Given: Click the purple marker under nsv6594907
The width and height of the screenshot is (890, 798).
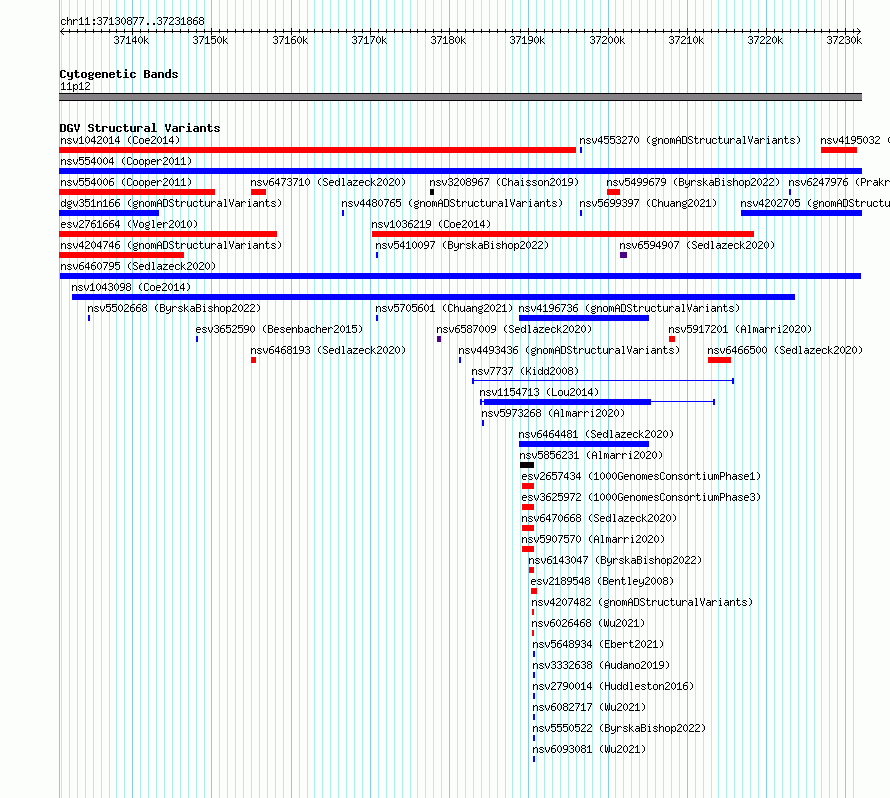Looking at the screenshot, I should click(x=623, y=255).
